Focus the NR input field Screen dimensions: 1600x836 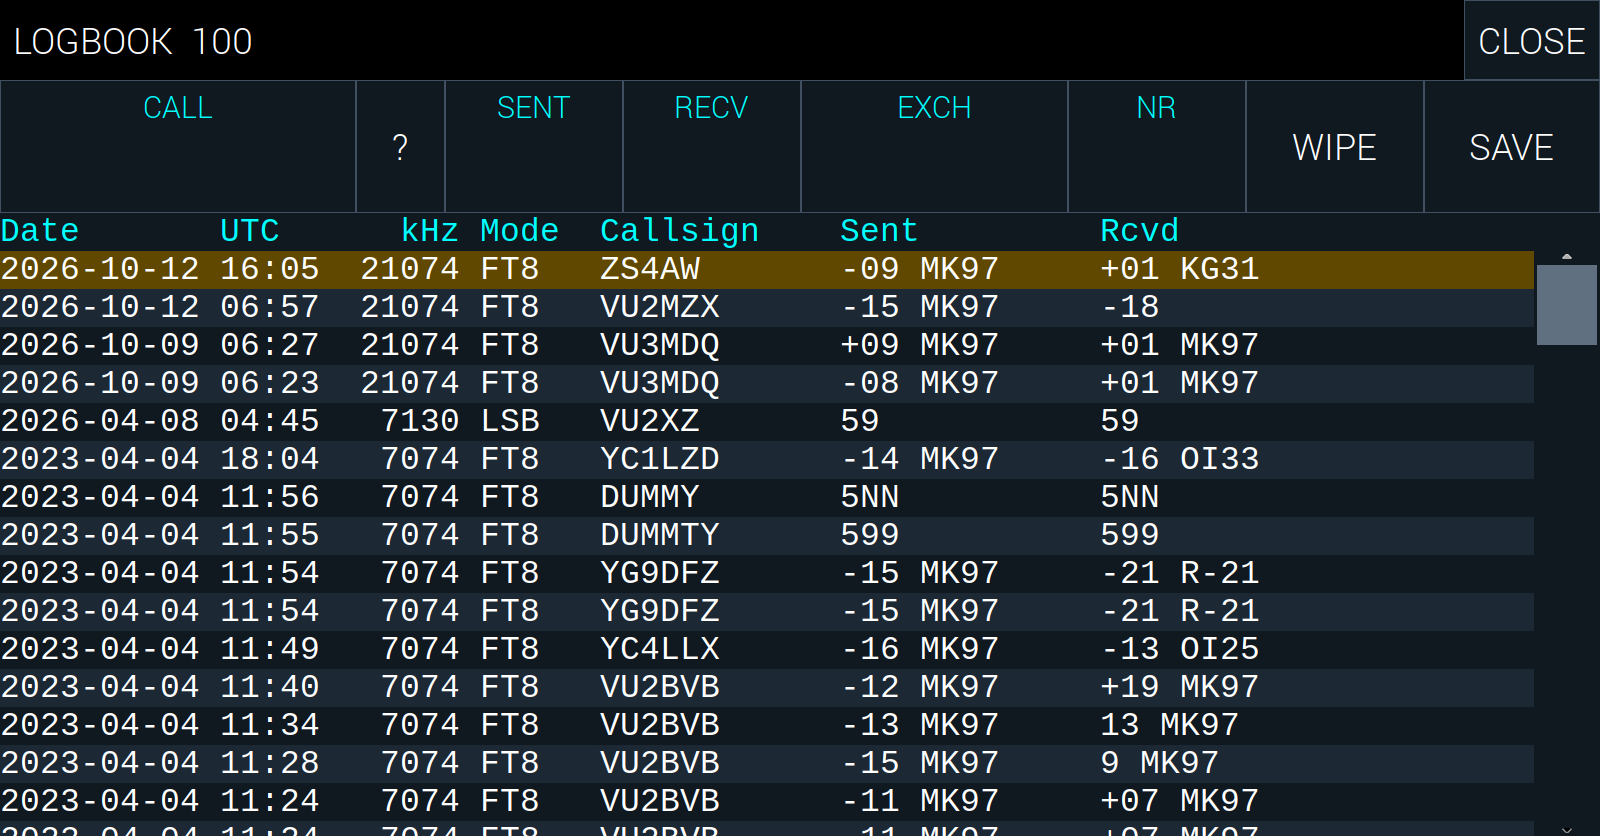coord(1156,147)
